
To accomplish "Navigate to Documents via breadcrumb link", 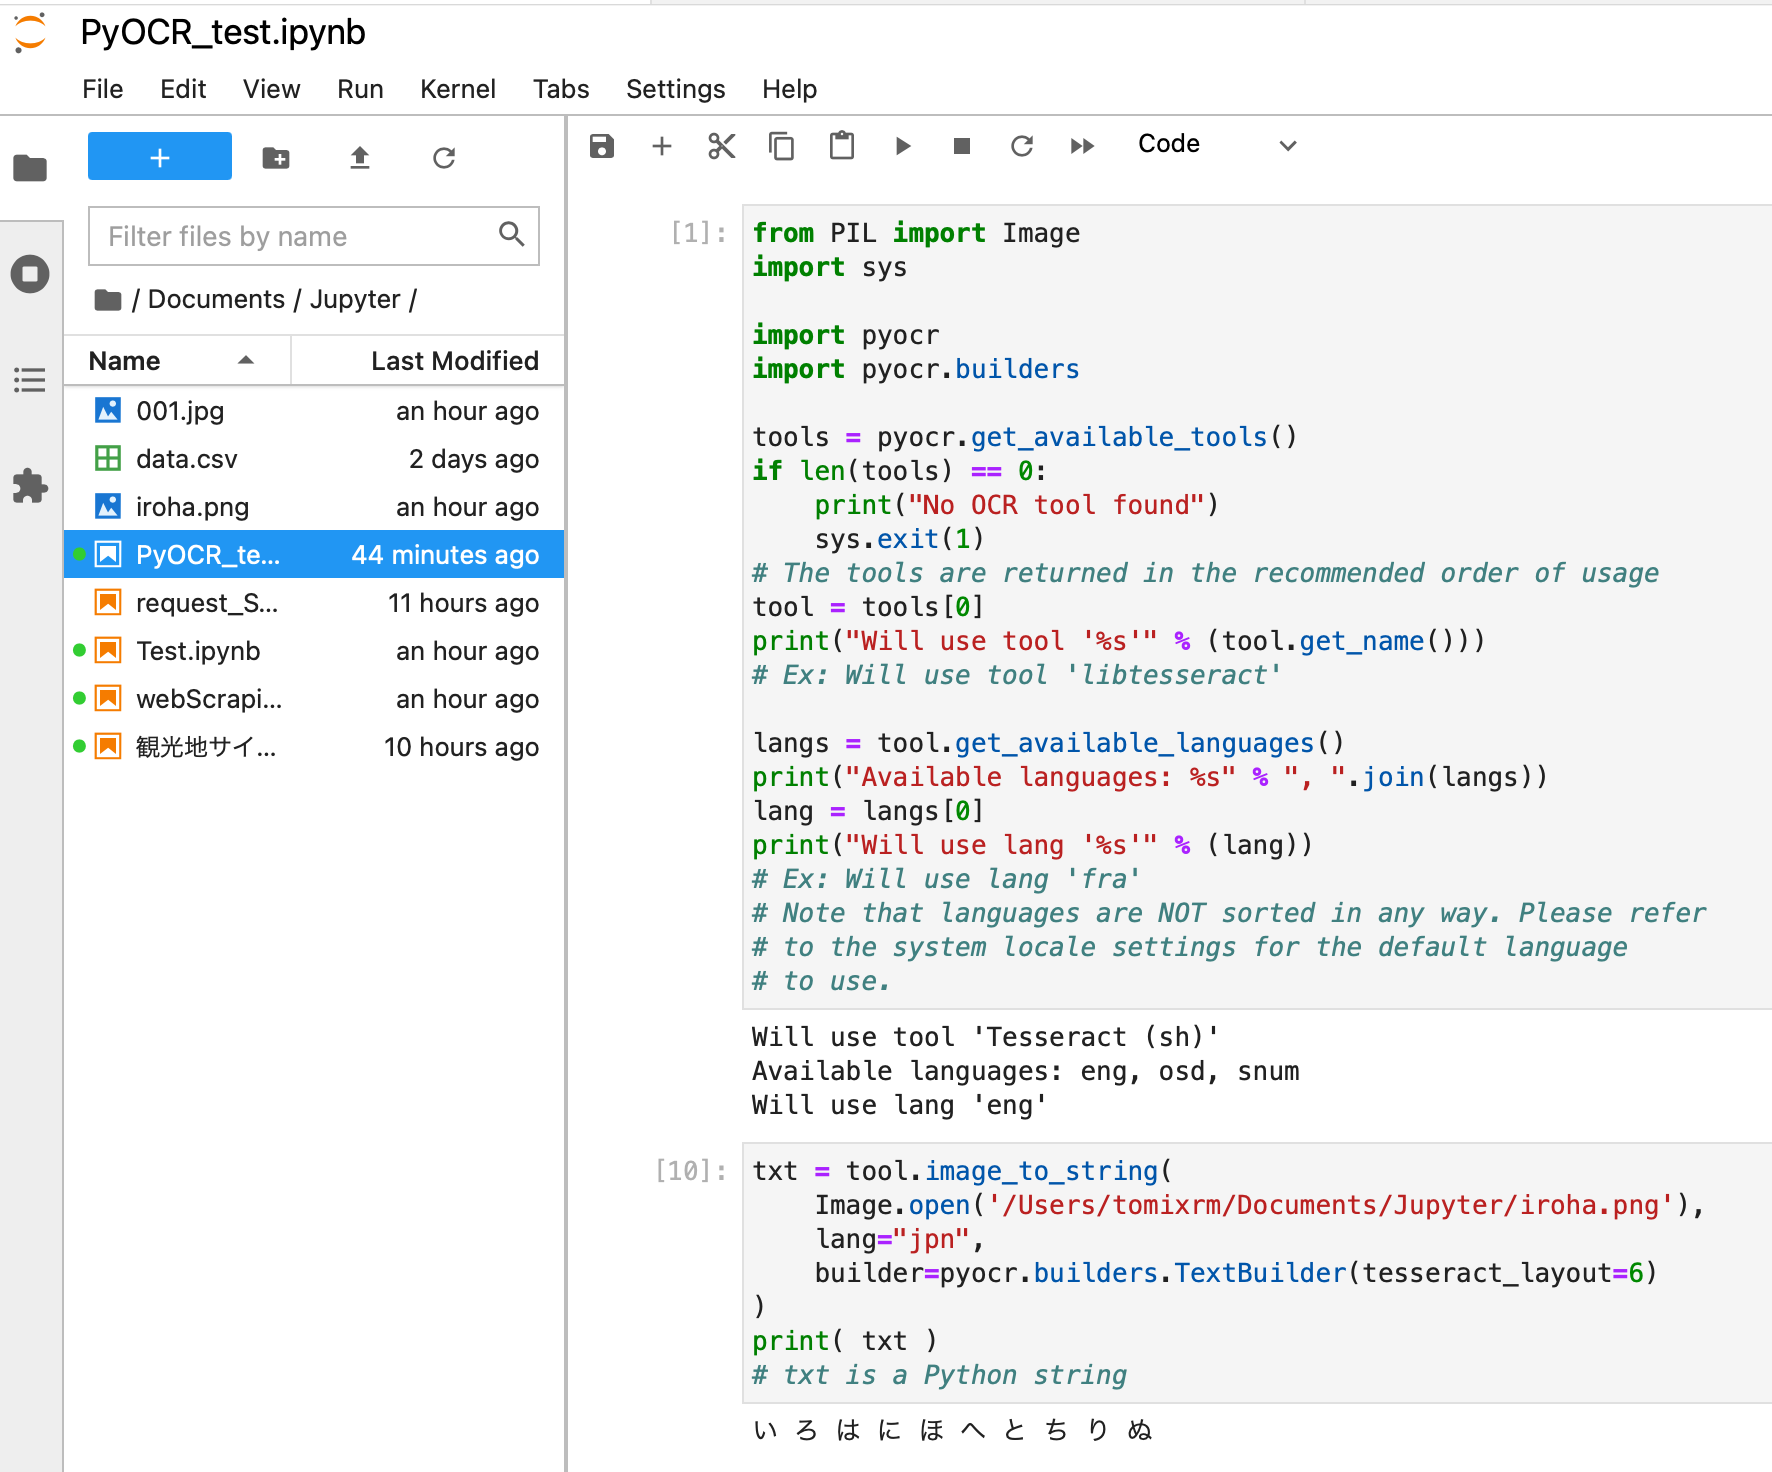I will pos(216,299).
